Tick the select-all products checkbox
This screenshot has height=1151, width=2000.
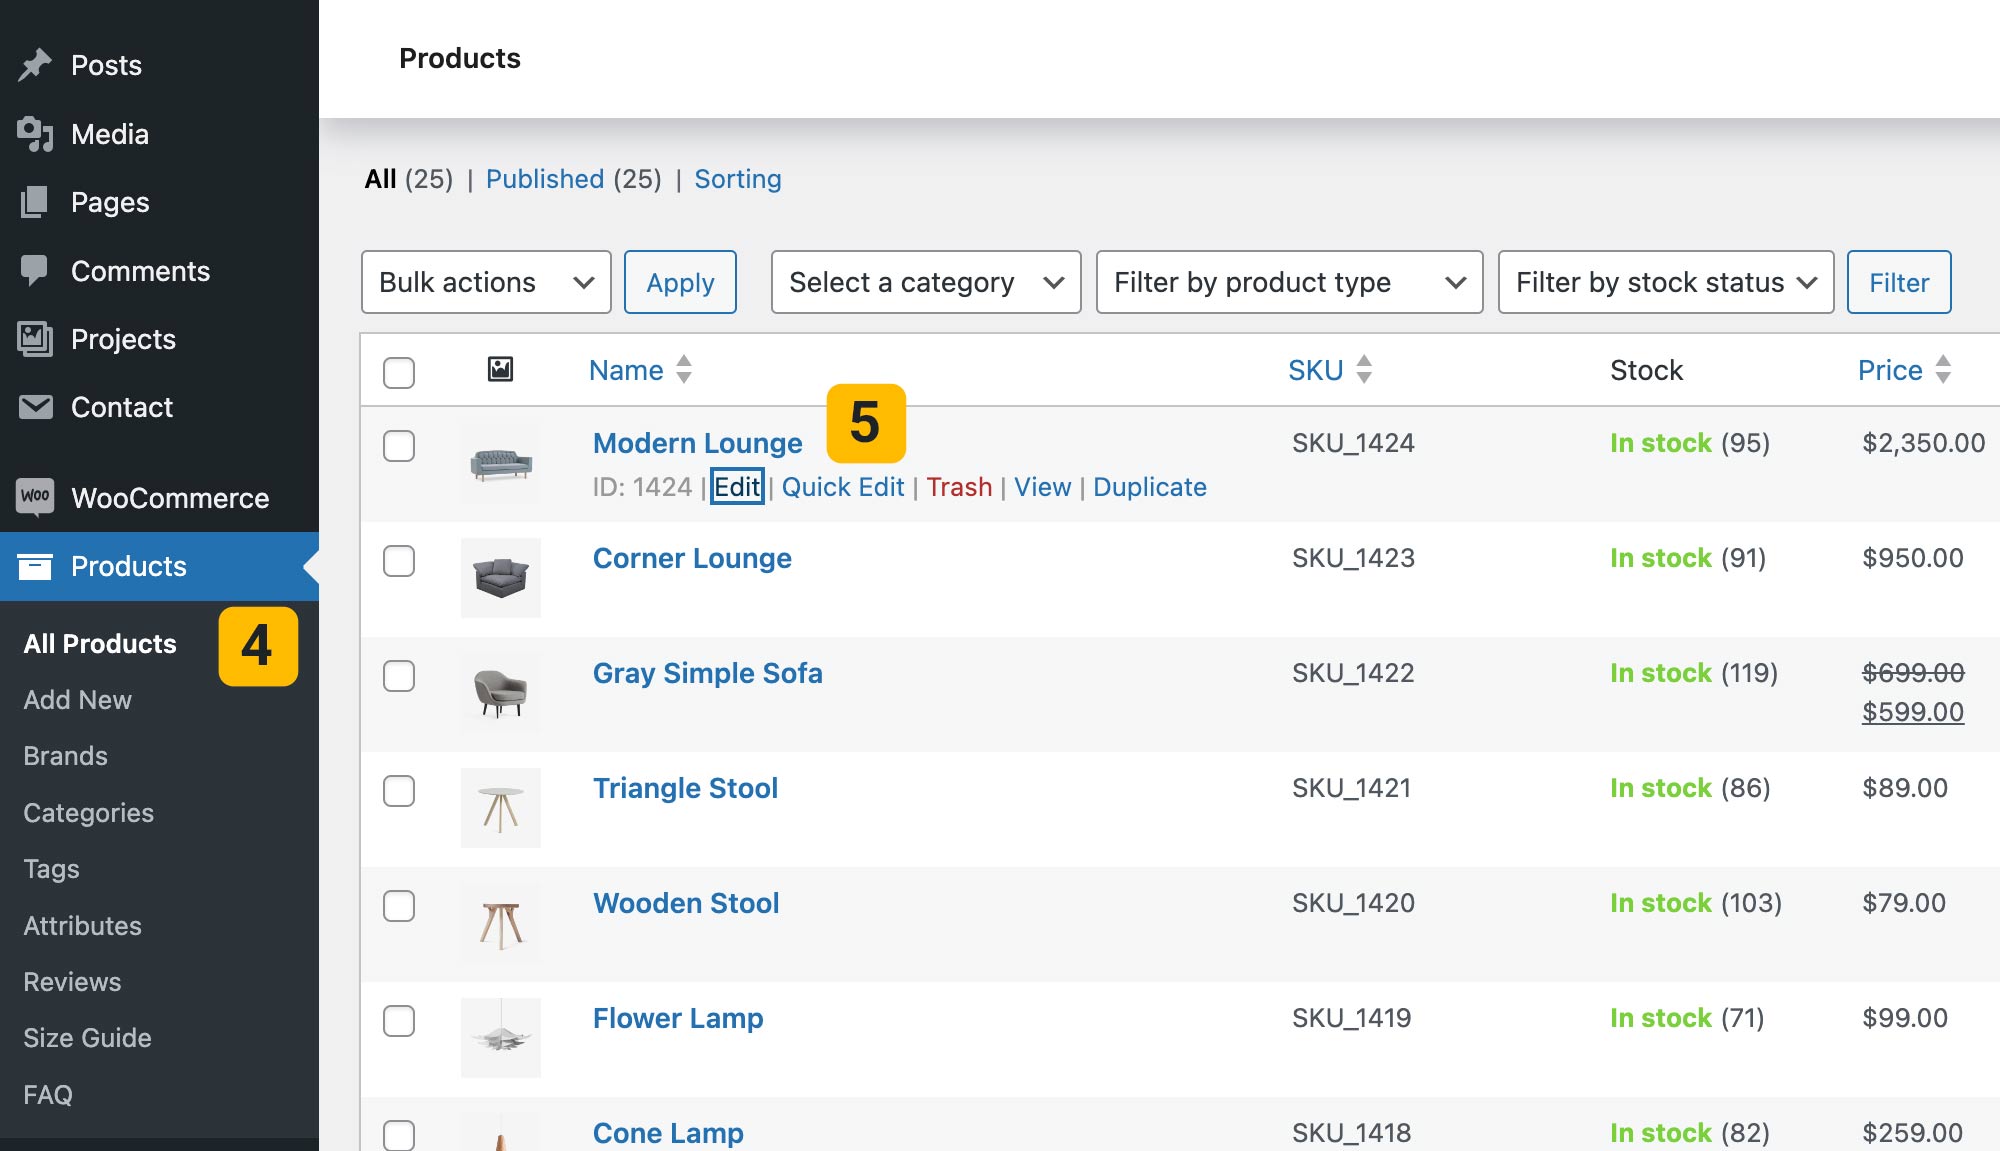click(399, 373)
